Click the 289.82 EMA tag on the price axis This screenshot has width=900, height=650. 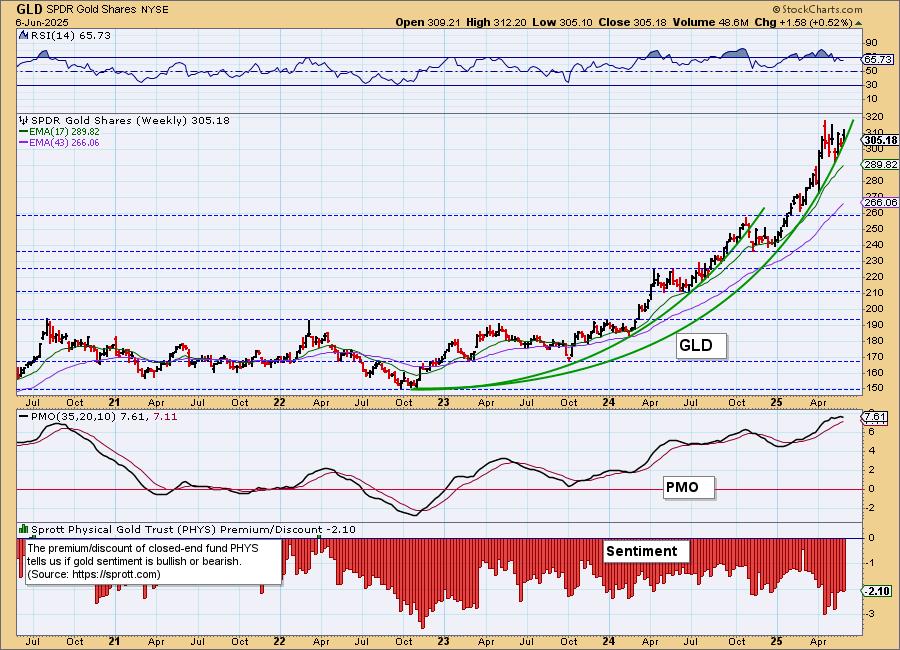(x=880, y=164)
